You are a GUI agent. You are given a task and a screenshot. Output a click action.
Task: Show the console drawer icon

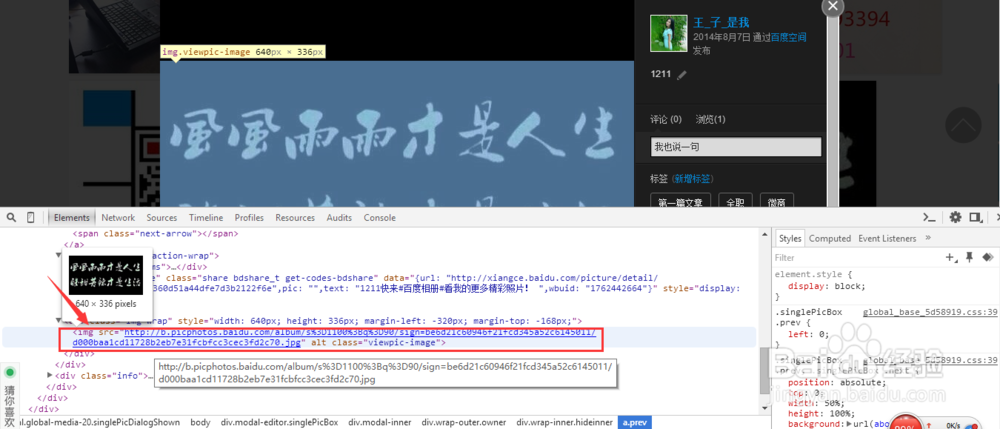tap(929, 217)
